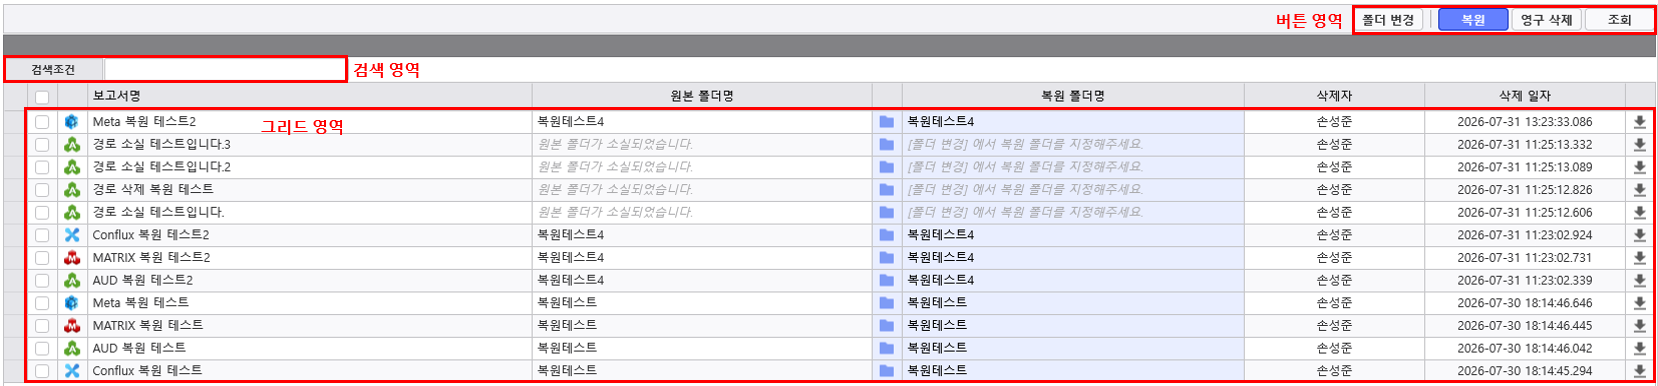
Task: Click the 복원 restore button
Action: (x=1473, y=20)
